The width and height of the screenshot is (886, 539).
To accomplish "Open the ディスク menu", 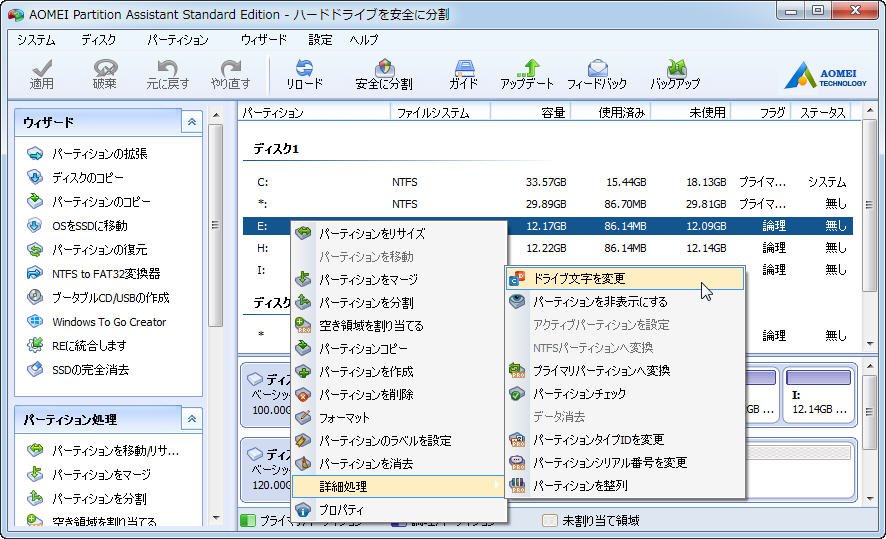I will click(x=98, y=40).
